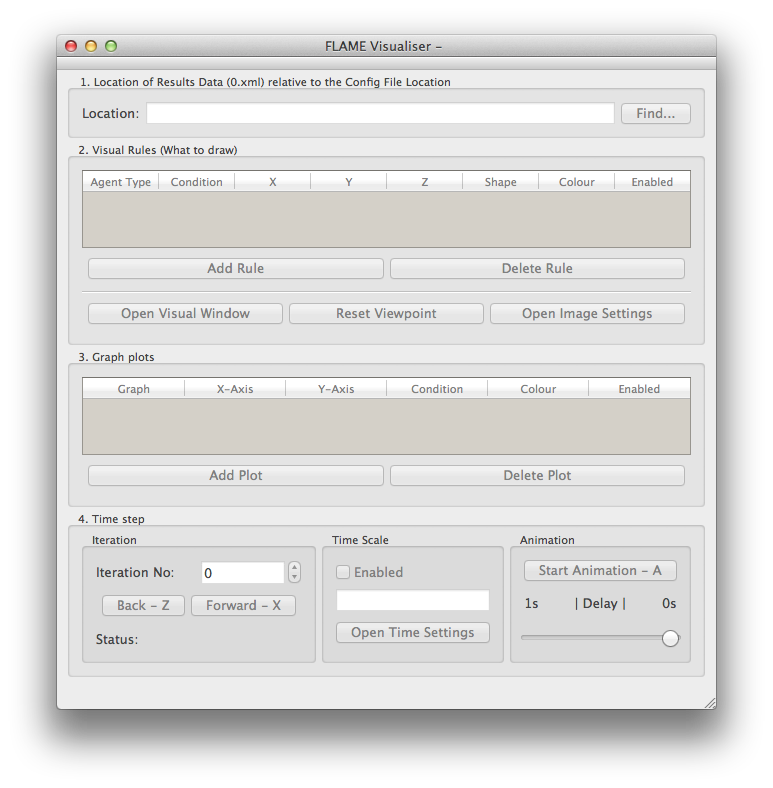Open Time Settings dialog
The height and width of the screenshot is (788, 773).
413,632
